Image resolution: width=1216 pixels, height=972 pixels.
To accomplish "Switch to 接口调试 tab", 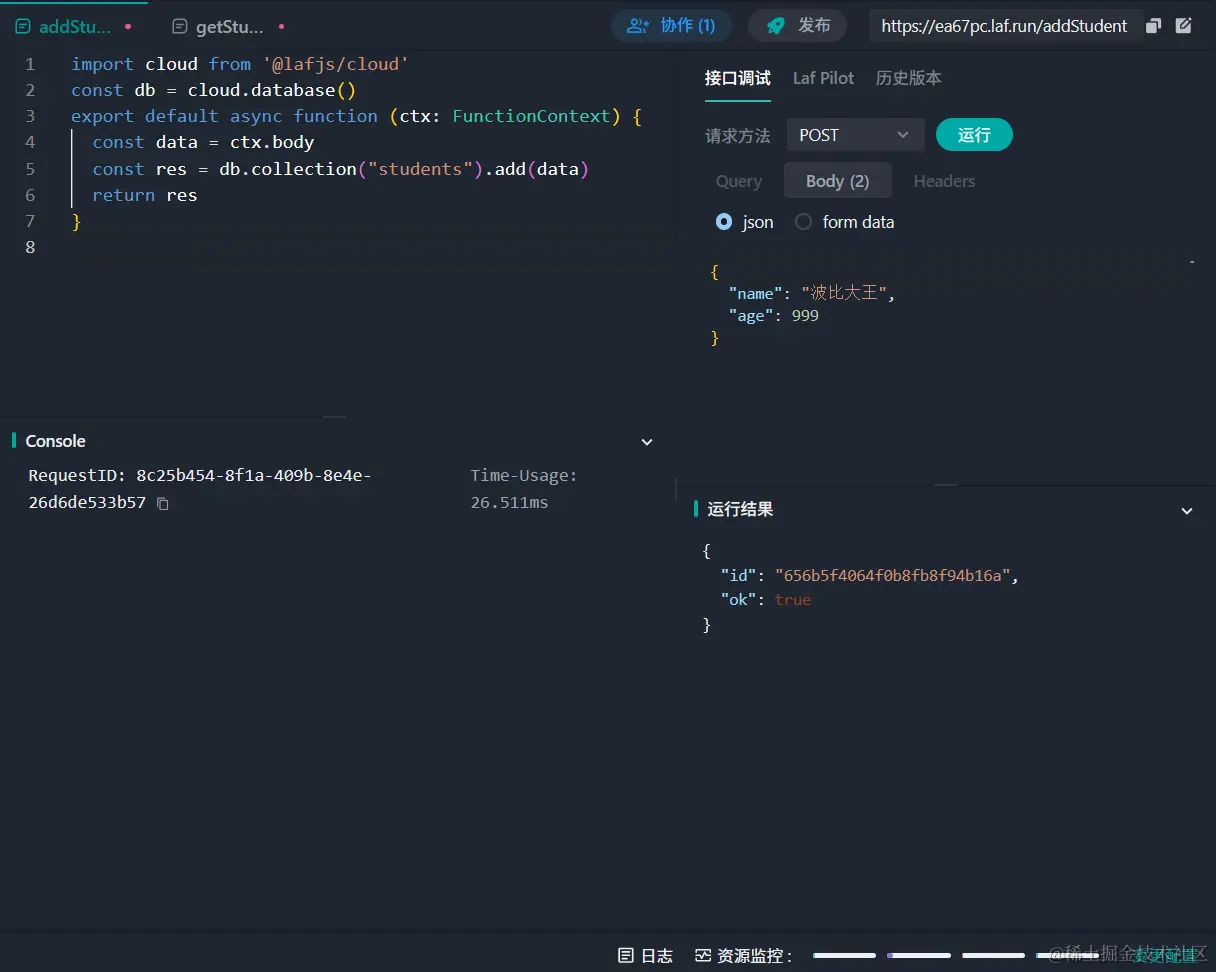I will 738,78.
